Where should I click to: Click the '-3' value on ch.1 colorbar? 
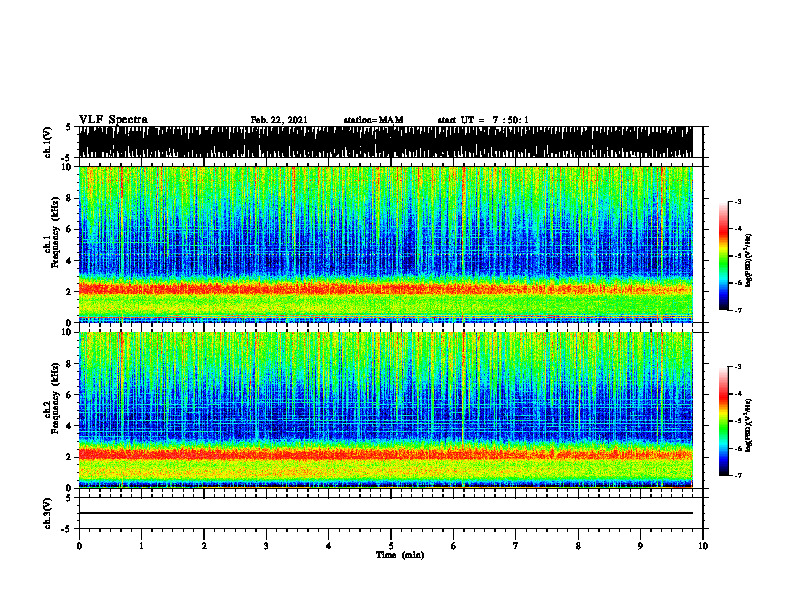coord(738,201)
